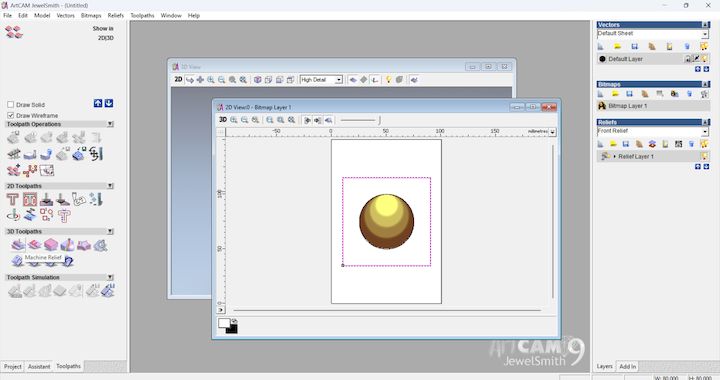Switch to the Layers tab
Viewport: 720px width, 380px height.
604,366
